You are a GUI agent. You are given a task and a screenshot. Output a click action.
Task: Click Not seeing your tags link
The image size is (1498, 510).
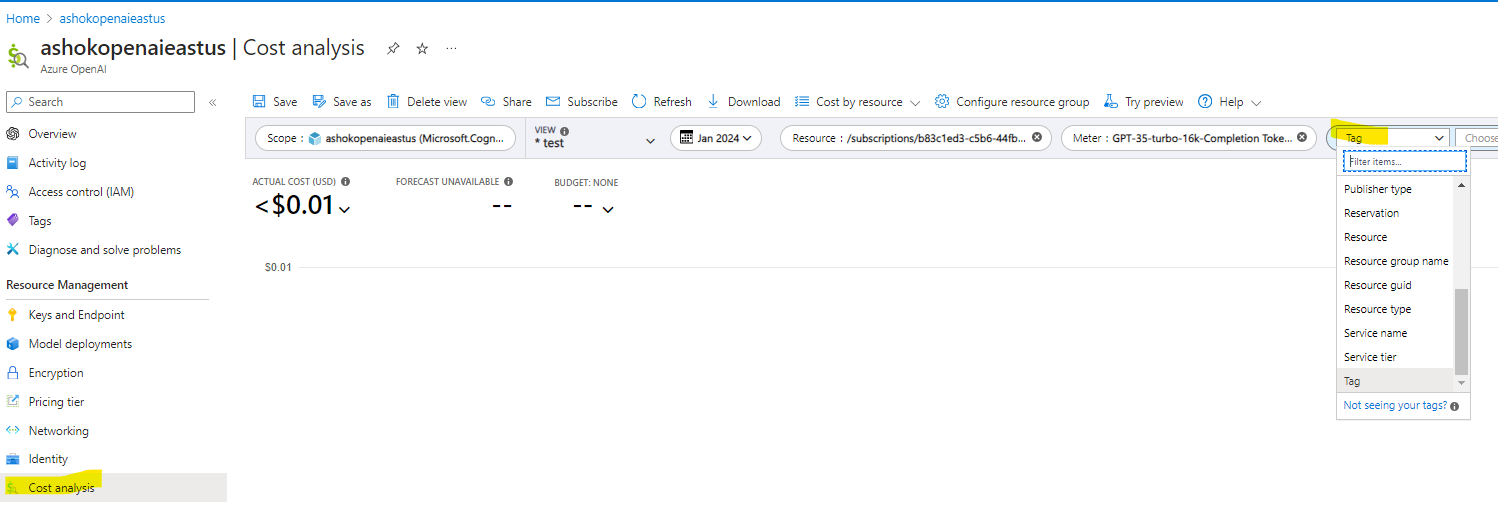pyautogui.click(x=1395, y=406)
